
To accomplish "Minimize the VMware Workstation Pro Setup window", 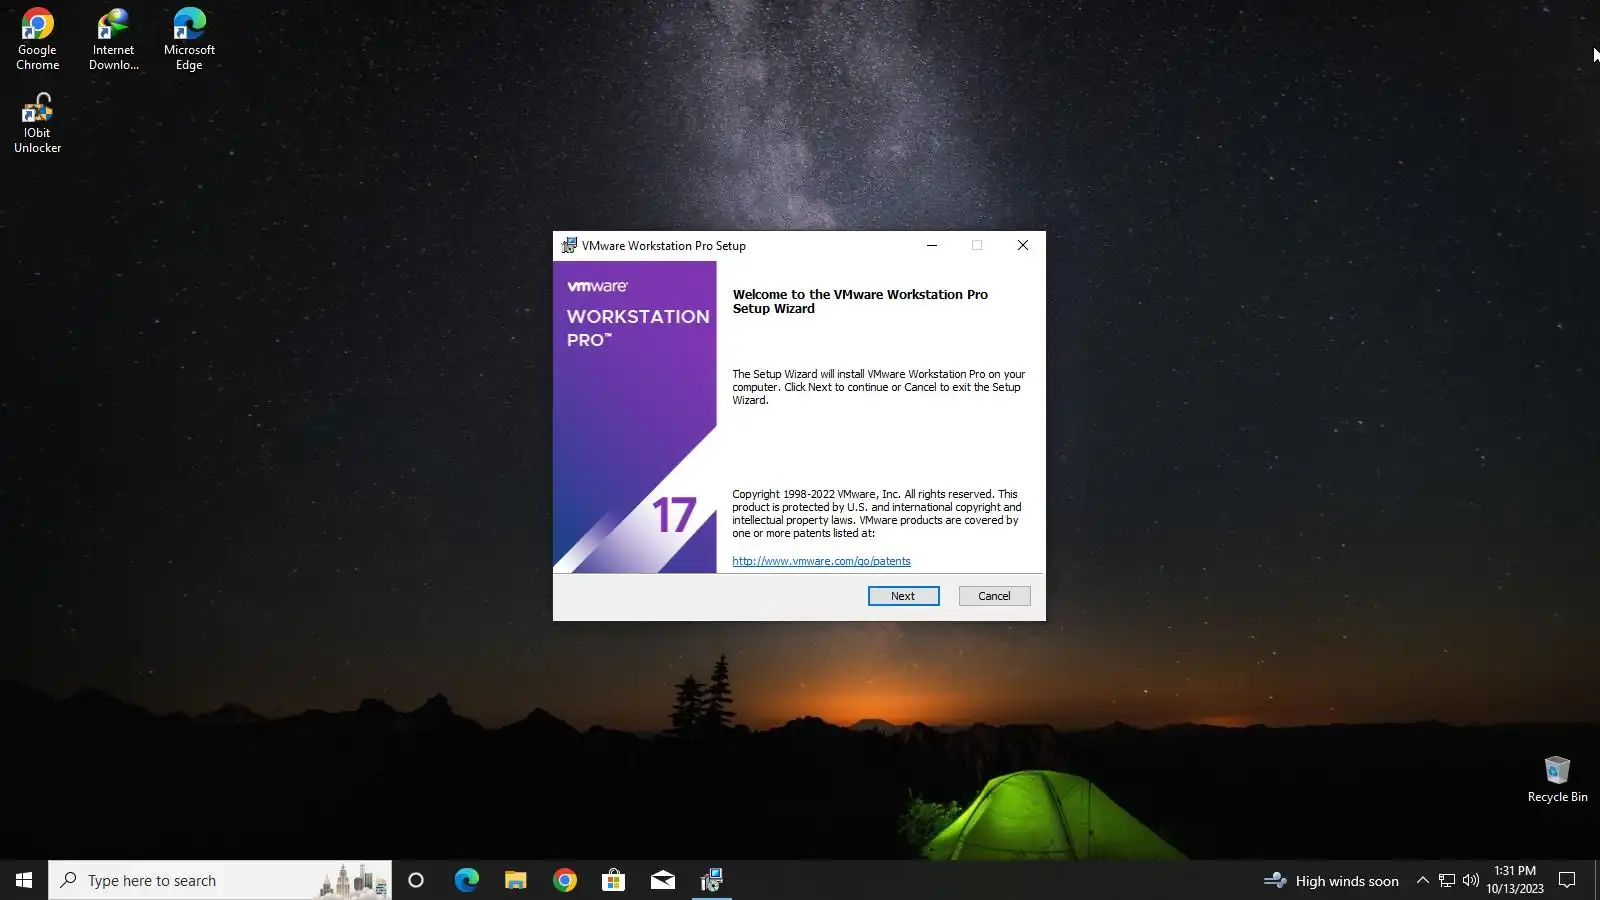I will 932,245.
